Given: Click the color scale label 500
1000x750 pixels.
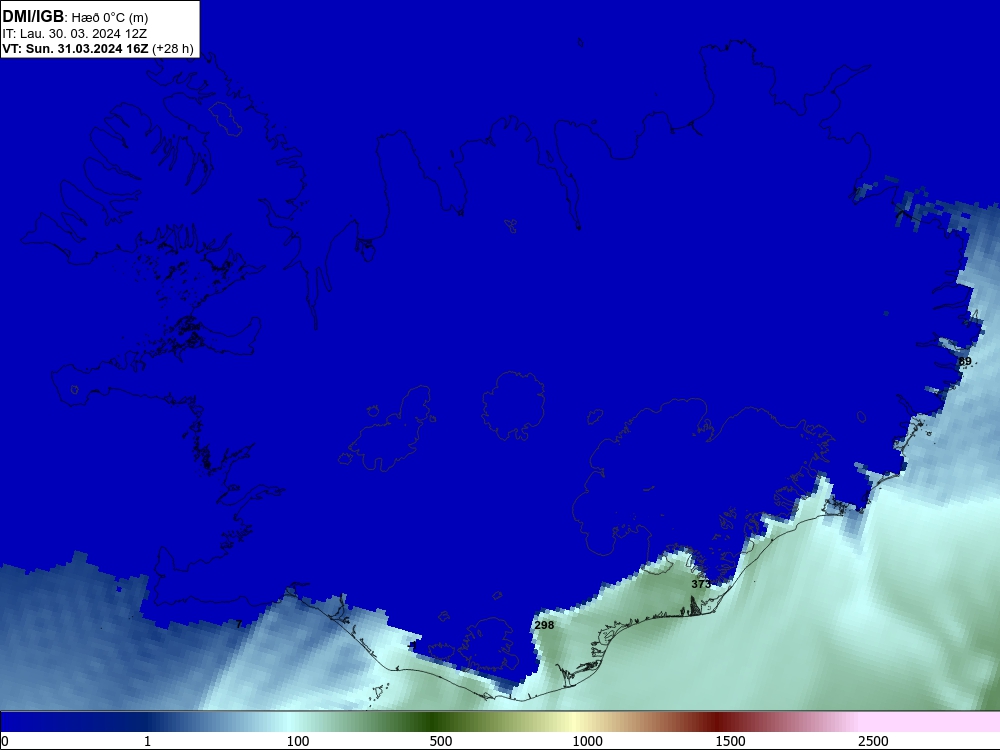Looking at the screenshot, I should tap(441, 741).
